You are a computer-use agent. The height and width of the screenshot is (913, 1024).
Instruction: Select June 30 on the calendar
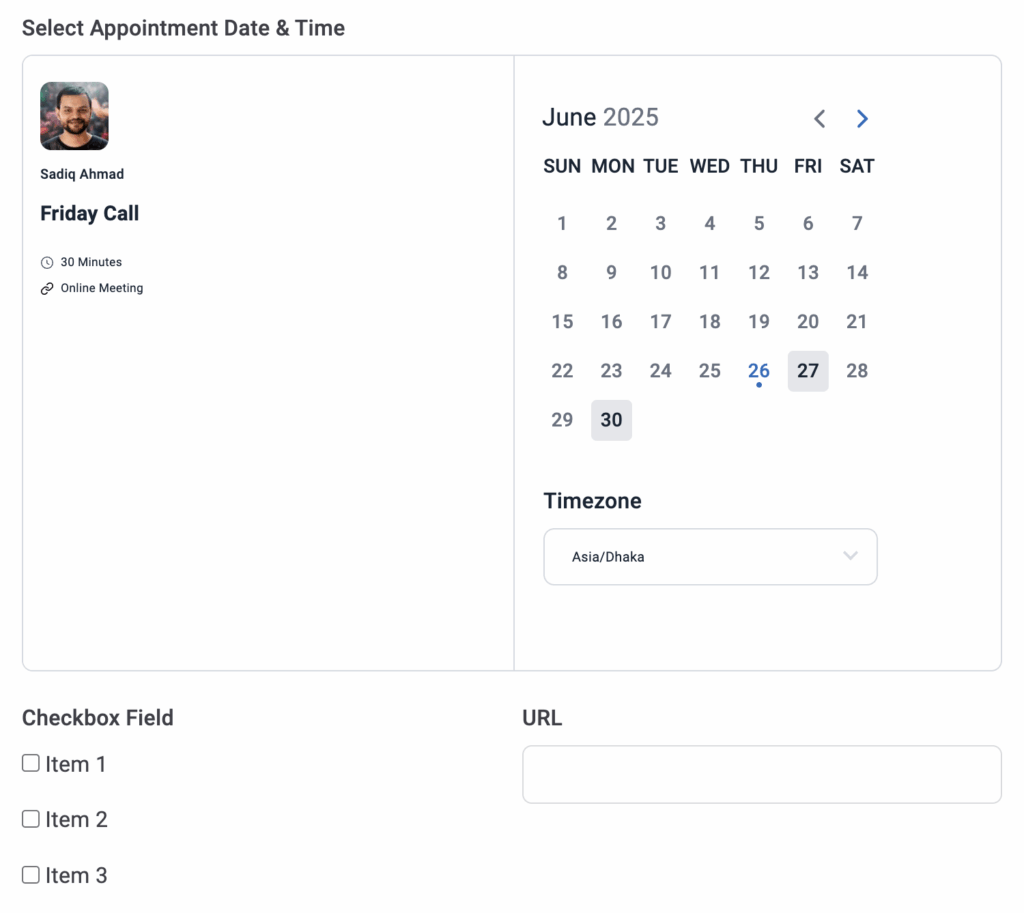pos(611,420)
